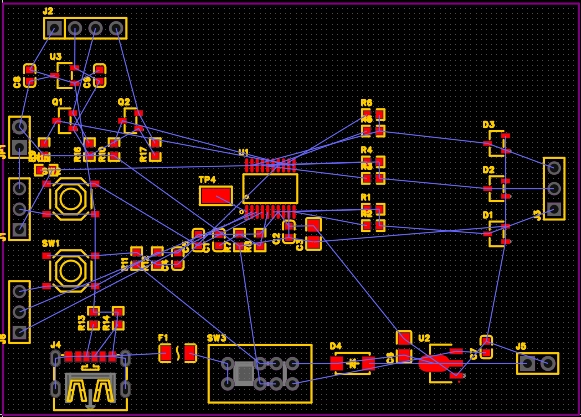The height and width of the screenshot is (417, 581).
Task: Select capacitor C6 left of U2
Action: point(404,347)
